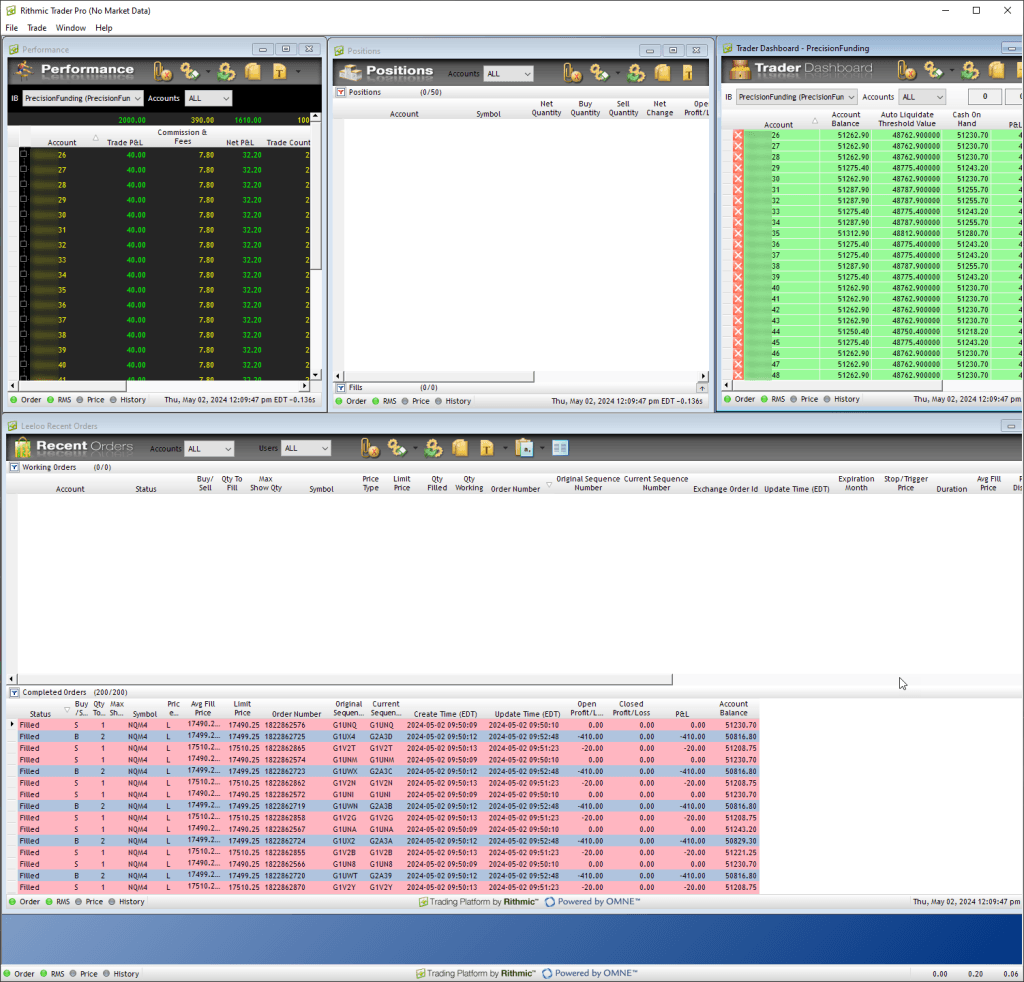Click the chain link icon in Positions toolbar
The height and width of the screenshot is (982, 1024).
click(x=599, y=73)
